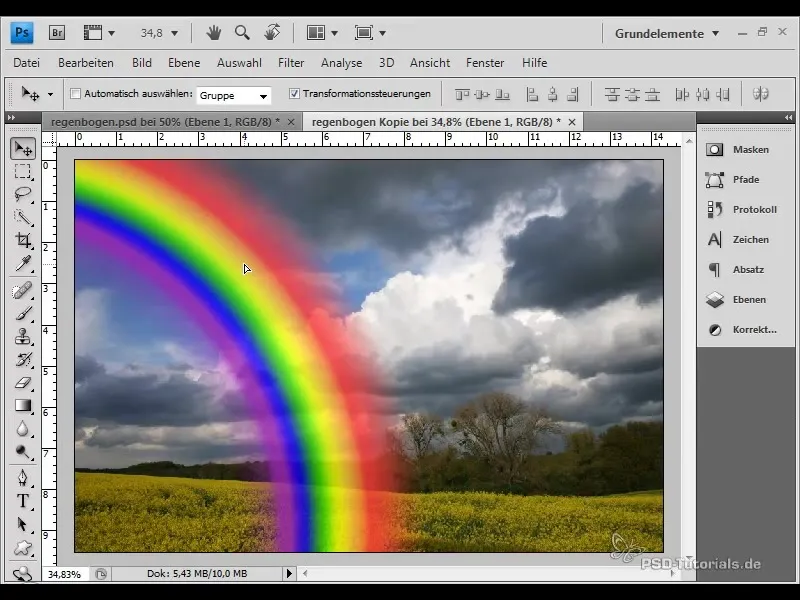Select the Custom Shape tool
Screen dimensions: 800x600
(x=23, y=547)
